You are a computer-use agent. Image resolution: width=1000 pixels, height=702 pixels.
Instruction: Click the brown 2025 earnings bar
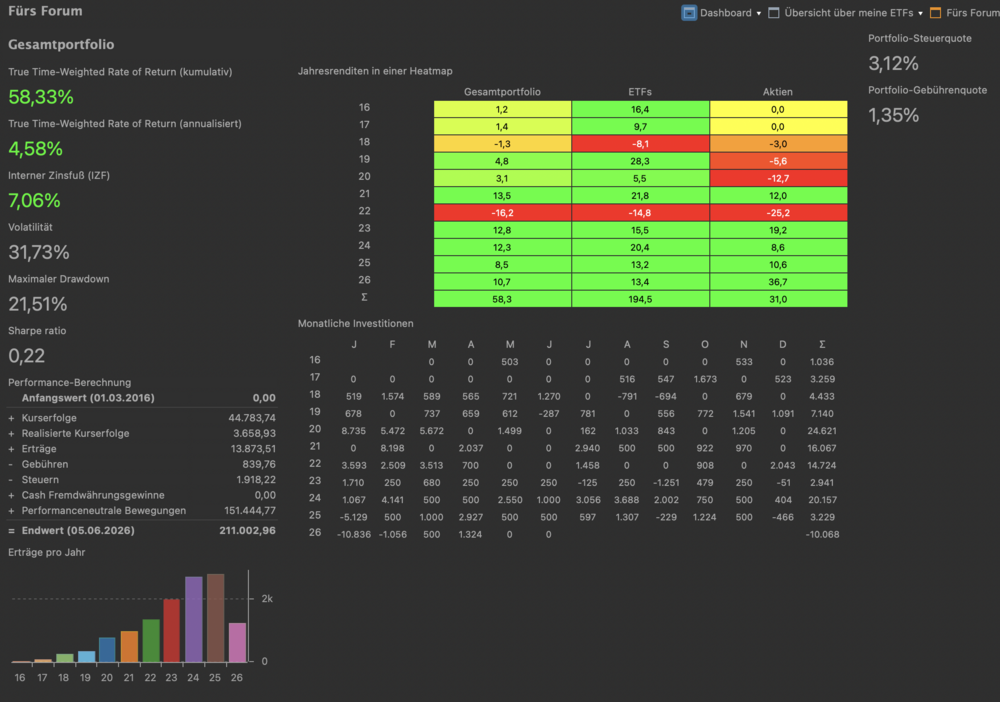coord(216,617)
